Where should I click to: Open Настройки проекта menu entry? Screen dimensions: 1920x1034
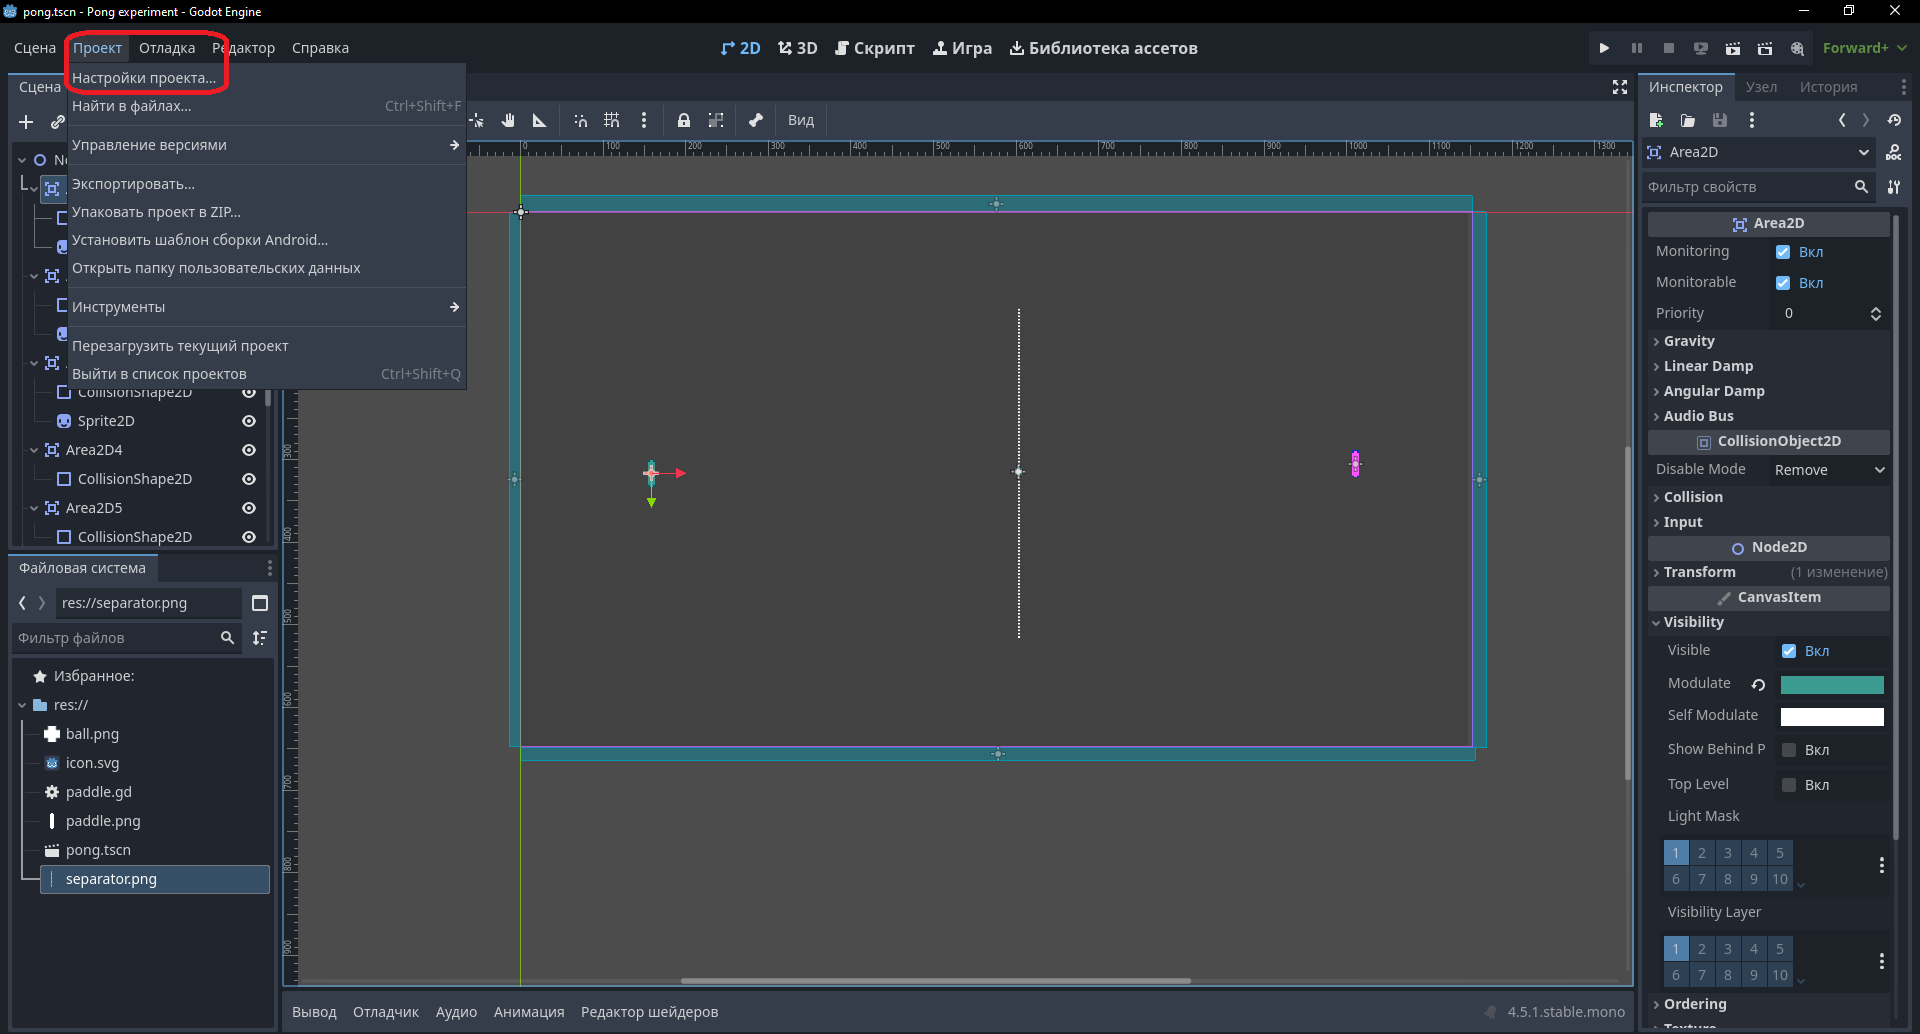click(144, 78)
